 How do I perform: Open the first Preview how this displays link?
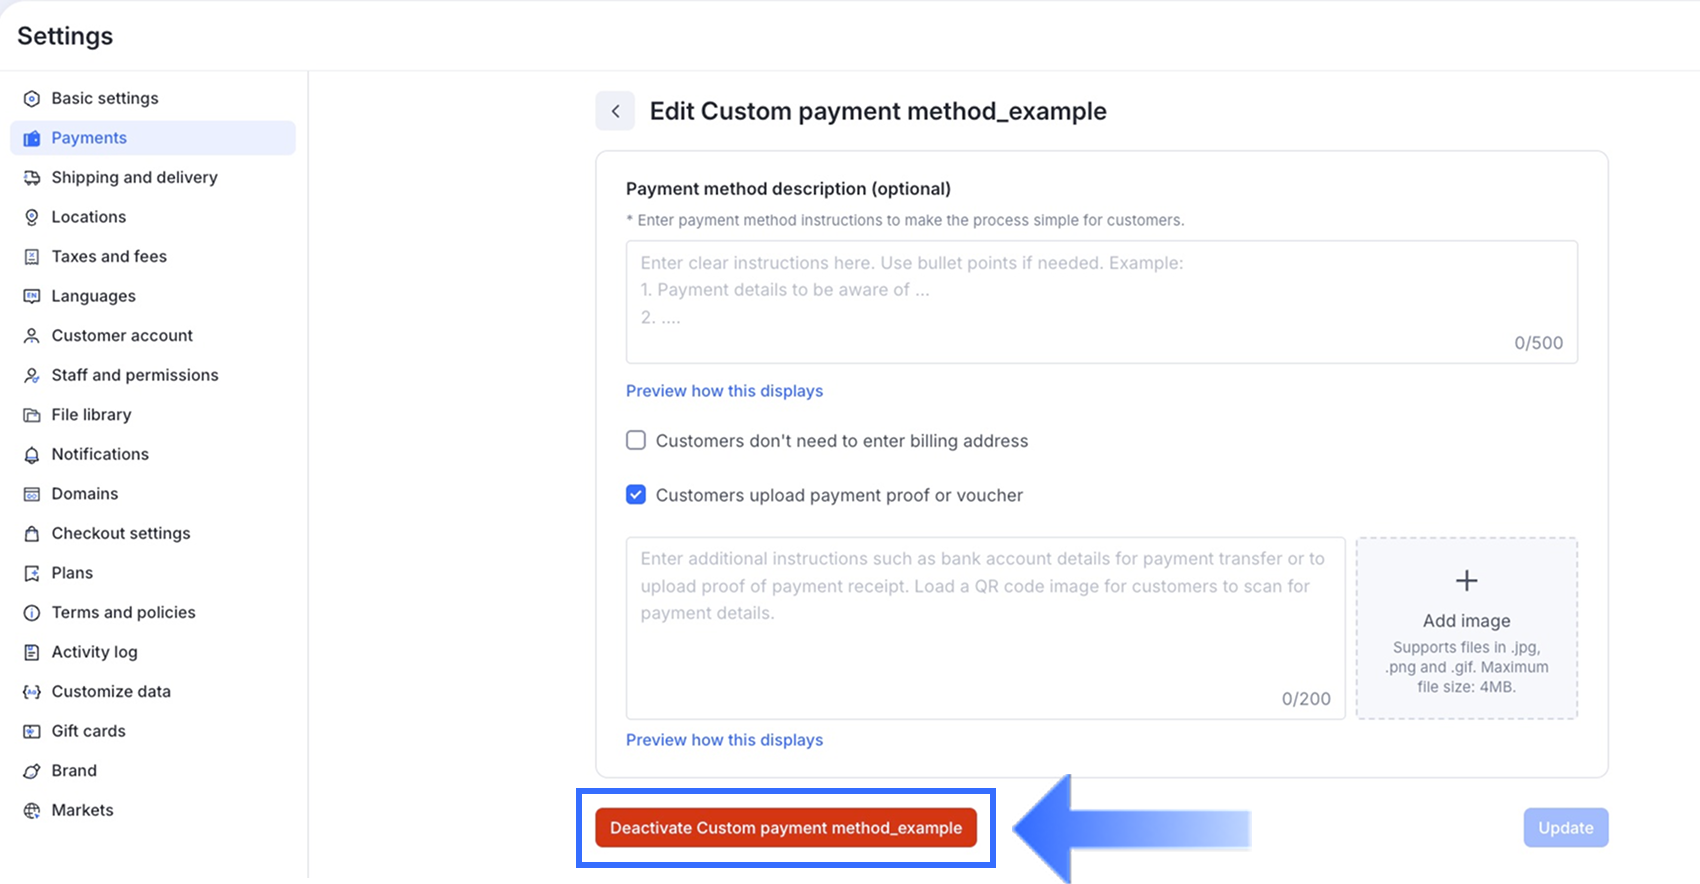(x=724, y=391)
